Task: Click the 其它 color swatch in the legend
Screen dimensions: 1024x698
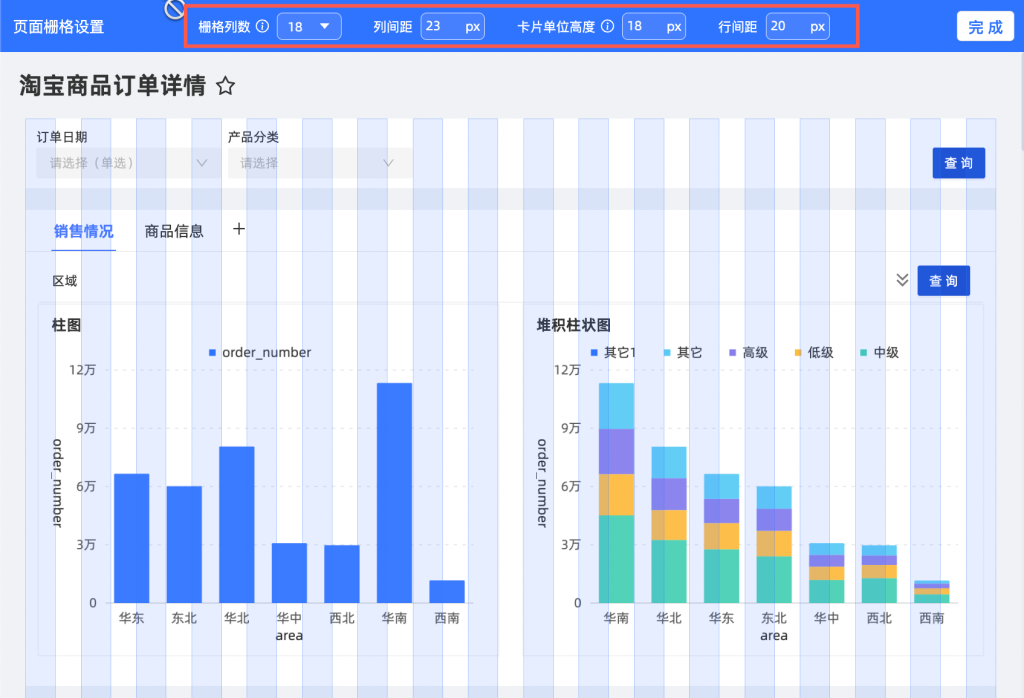Action: point(668,352)
